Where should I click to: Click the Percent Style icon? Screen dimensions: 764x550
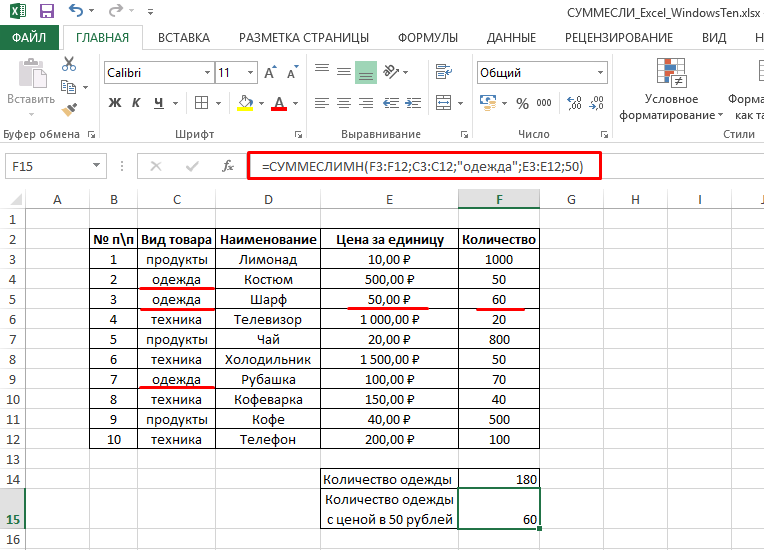pyautogui.click(x=521, y=103)
